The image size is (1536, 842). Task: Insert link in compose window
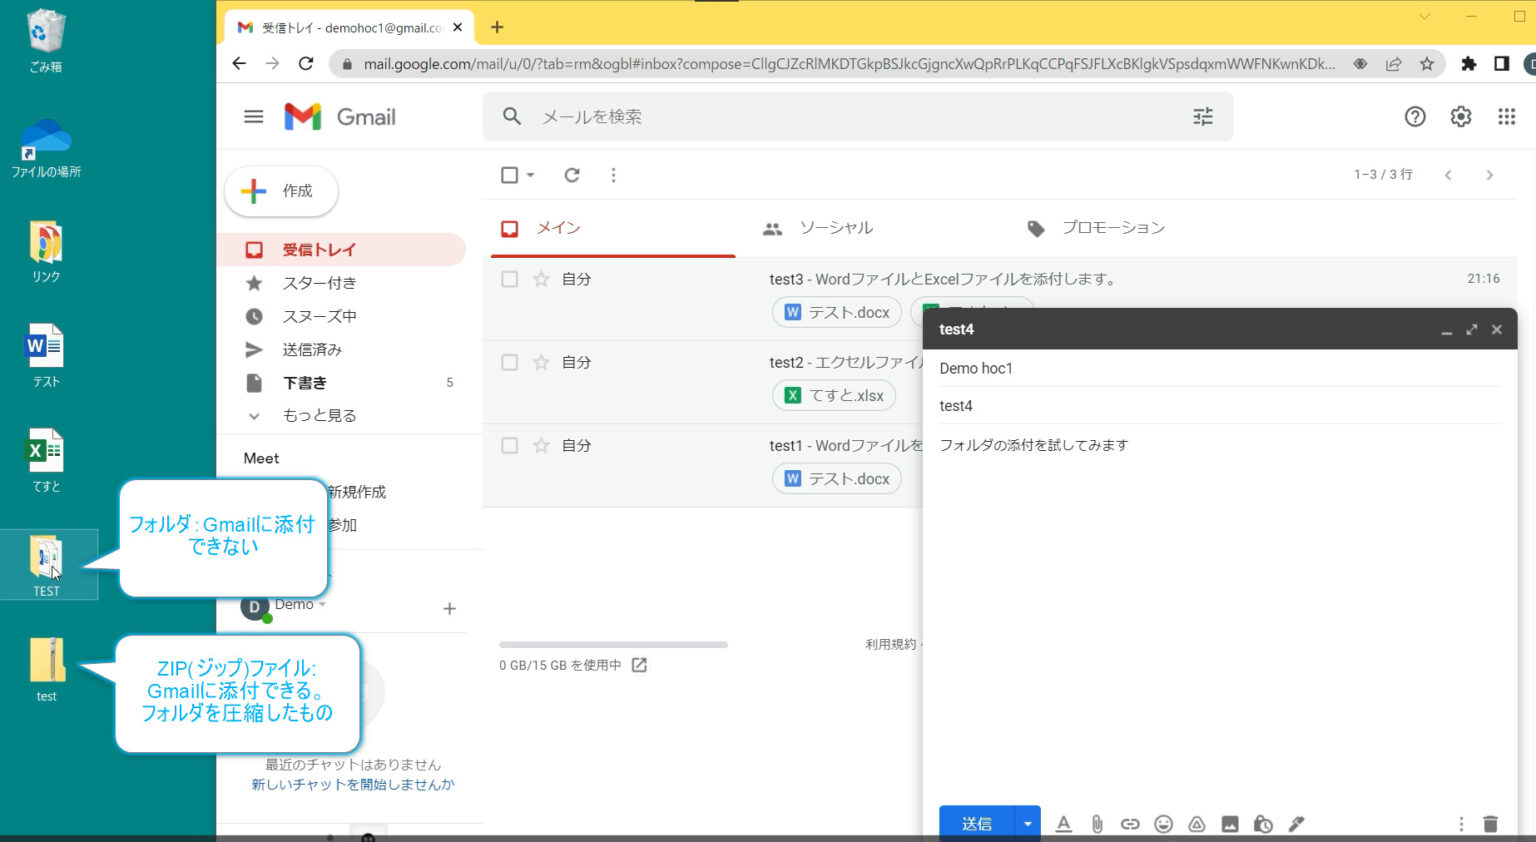tap(1130, 824)
